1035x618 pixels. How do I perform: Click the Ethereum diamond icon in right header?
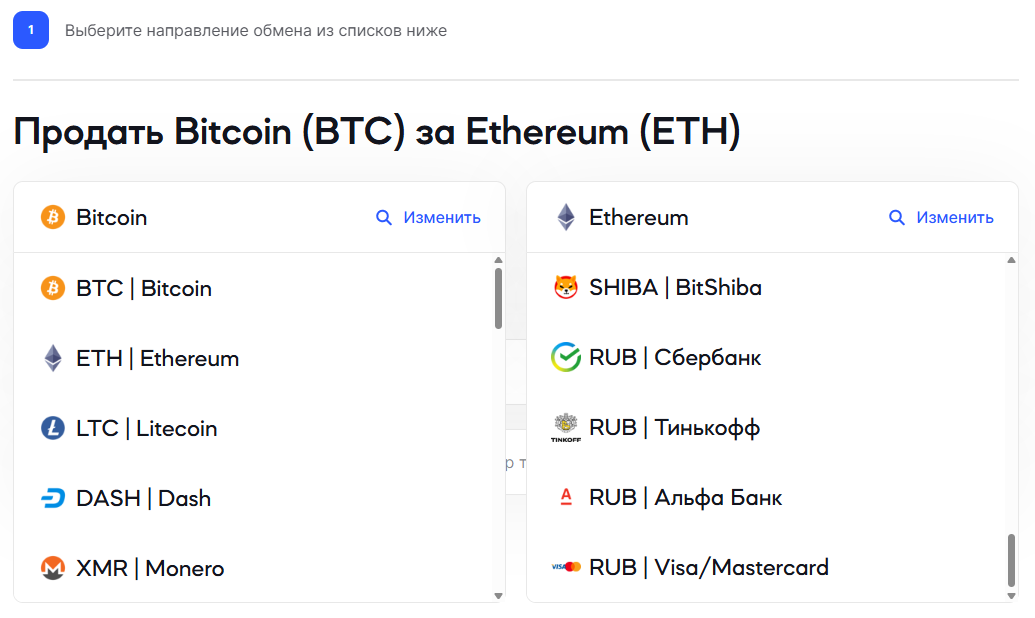click(x=566, y=217)
